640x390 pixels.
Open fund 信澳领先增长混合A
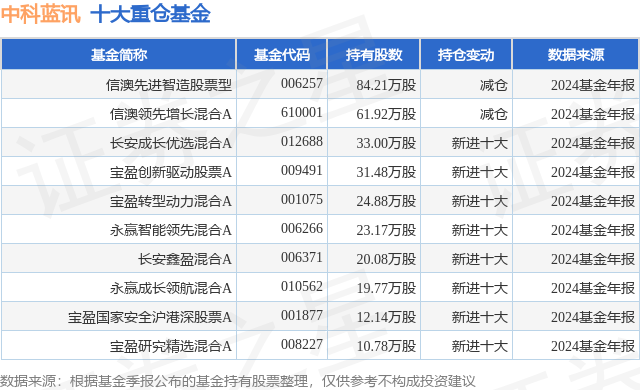coord(171,114)
